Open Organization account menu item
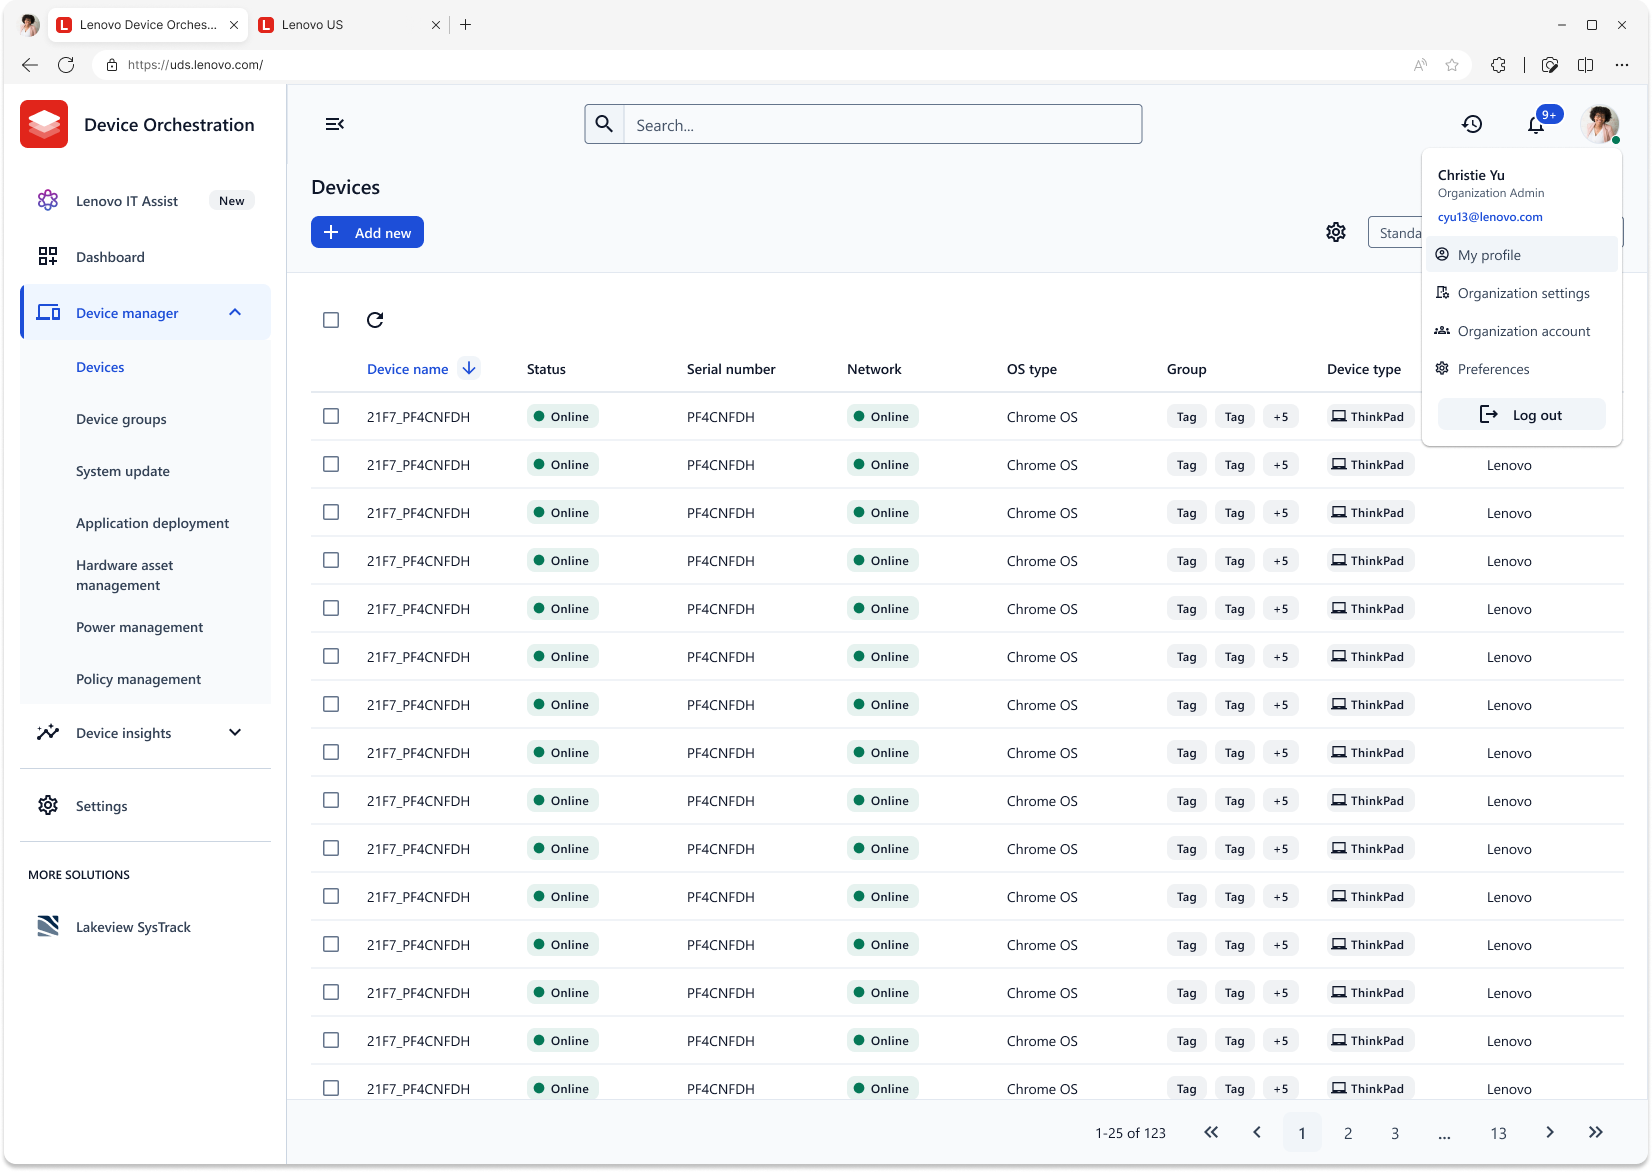The height and width of the screenshot is (1172, 1652). tap(1522, 331)
